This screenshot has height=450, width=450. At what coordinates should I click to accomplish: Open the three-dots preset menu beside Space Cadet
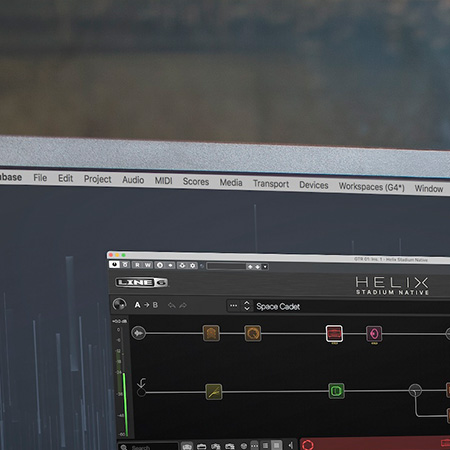click(234, 305)
